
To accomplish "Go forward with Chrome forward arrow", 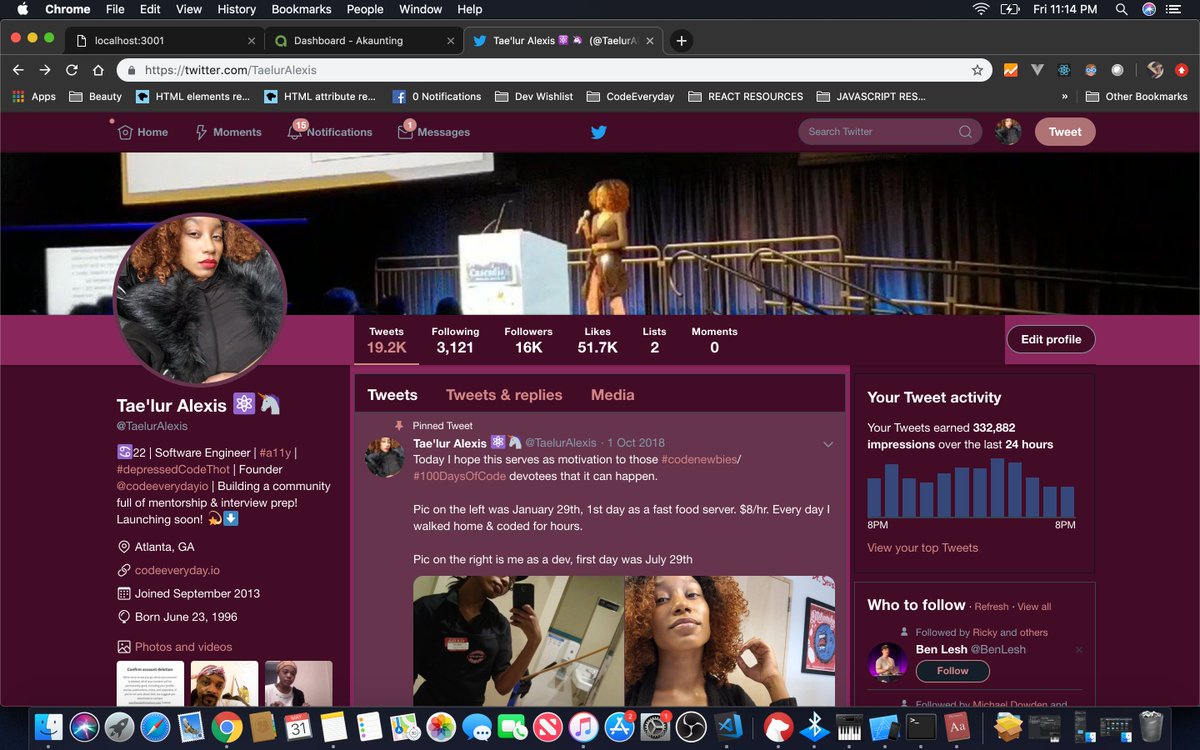I will click(x=44, y=70).
